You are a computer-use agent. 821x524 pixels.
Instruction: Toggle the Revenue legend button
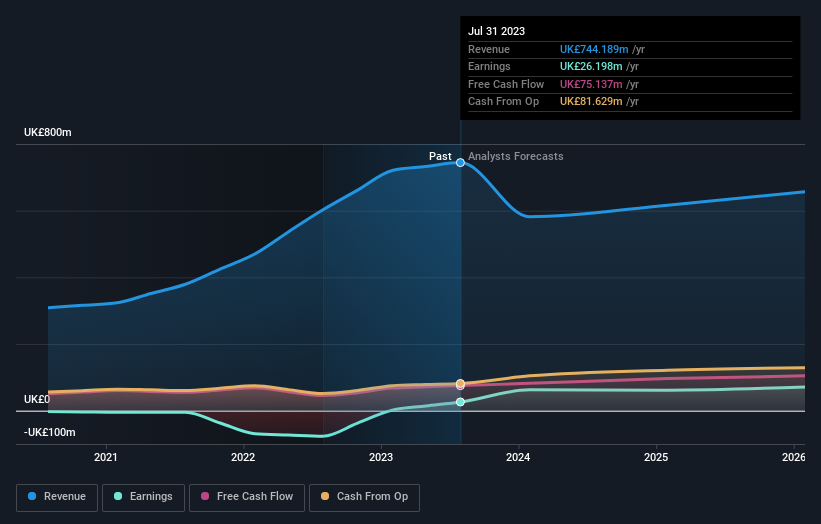(x=57, y=497)
